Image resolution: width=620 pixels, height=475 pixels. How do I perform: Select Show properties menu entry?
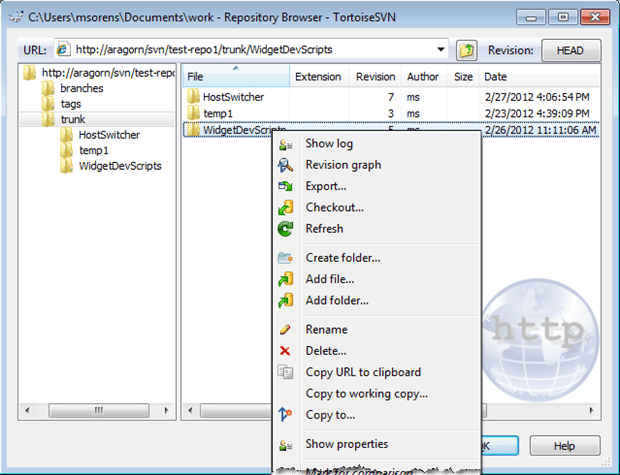(347, 445)
